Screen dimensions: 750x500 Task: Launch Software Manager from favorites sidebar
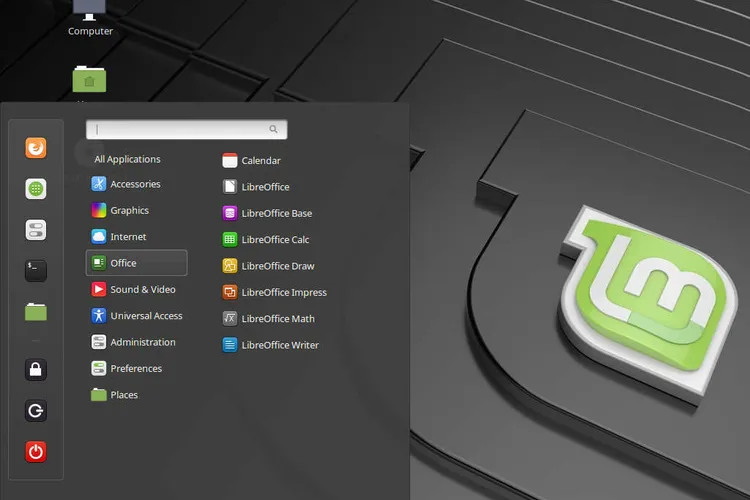(x=36, y=189)
